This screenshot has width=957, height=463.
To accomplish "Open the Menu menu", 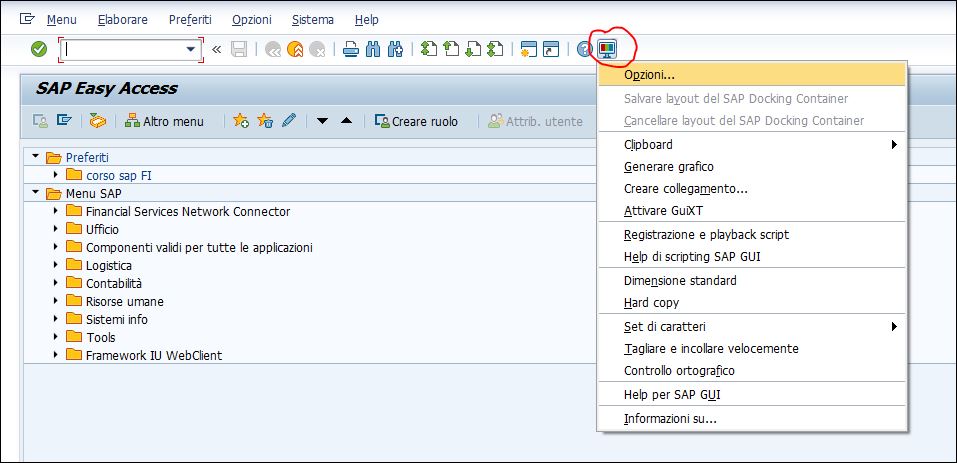I will [62, 20].
